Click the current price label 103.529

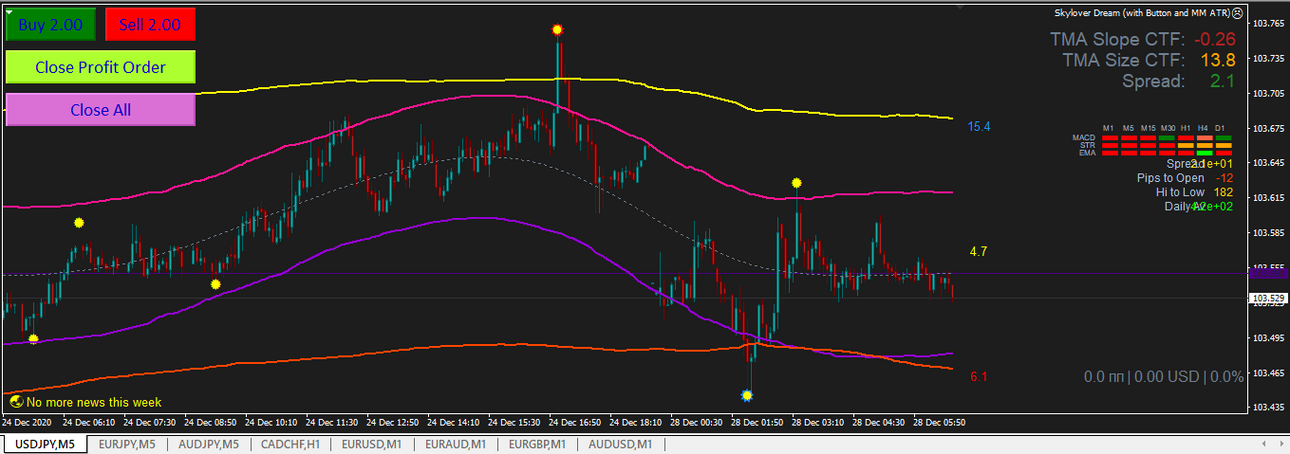[x=1268, y=298]
